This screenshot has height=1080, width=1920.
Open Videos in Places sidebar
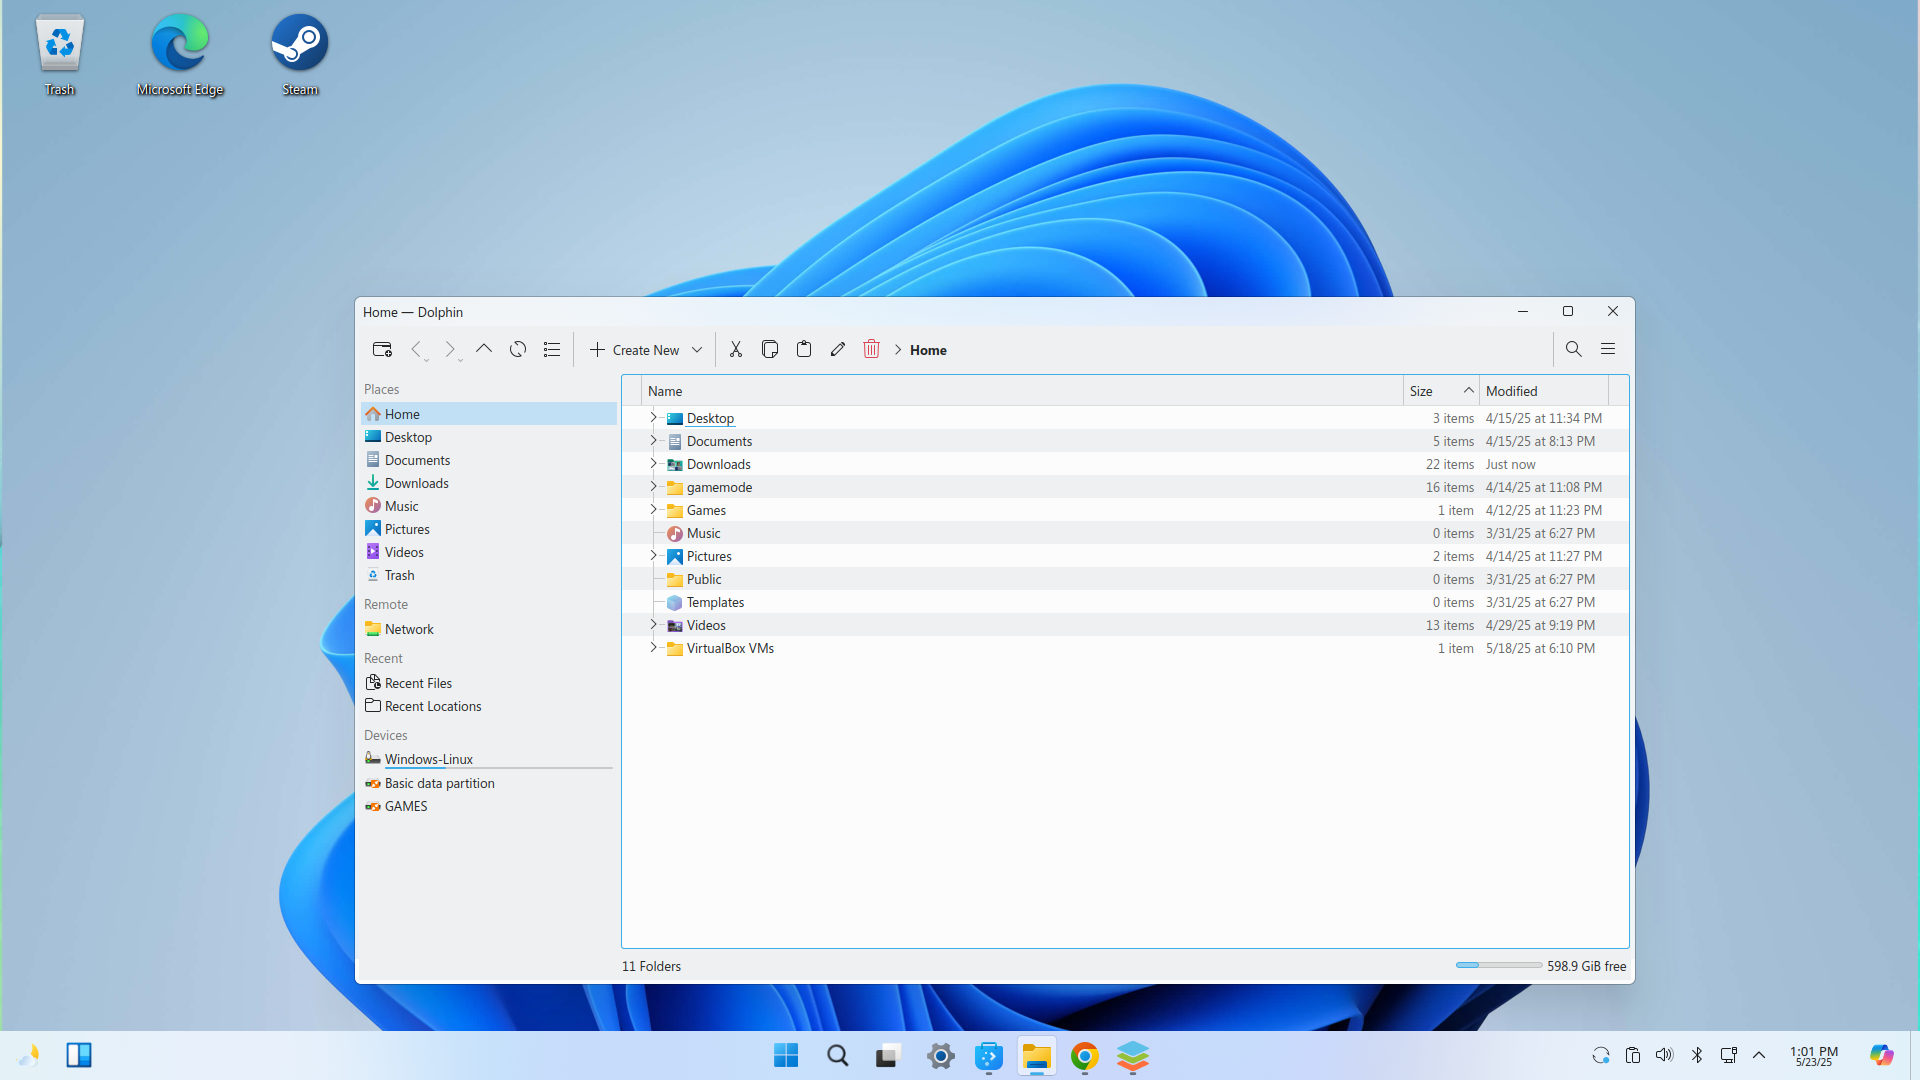coord(489,552)
